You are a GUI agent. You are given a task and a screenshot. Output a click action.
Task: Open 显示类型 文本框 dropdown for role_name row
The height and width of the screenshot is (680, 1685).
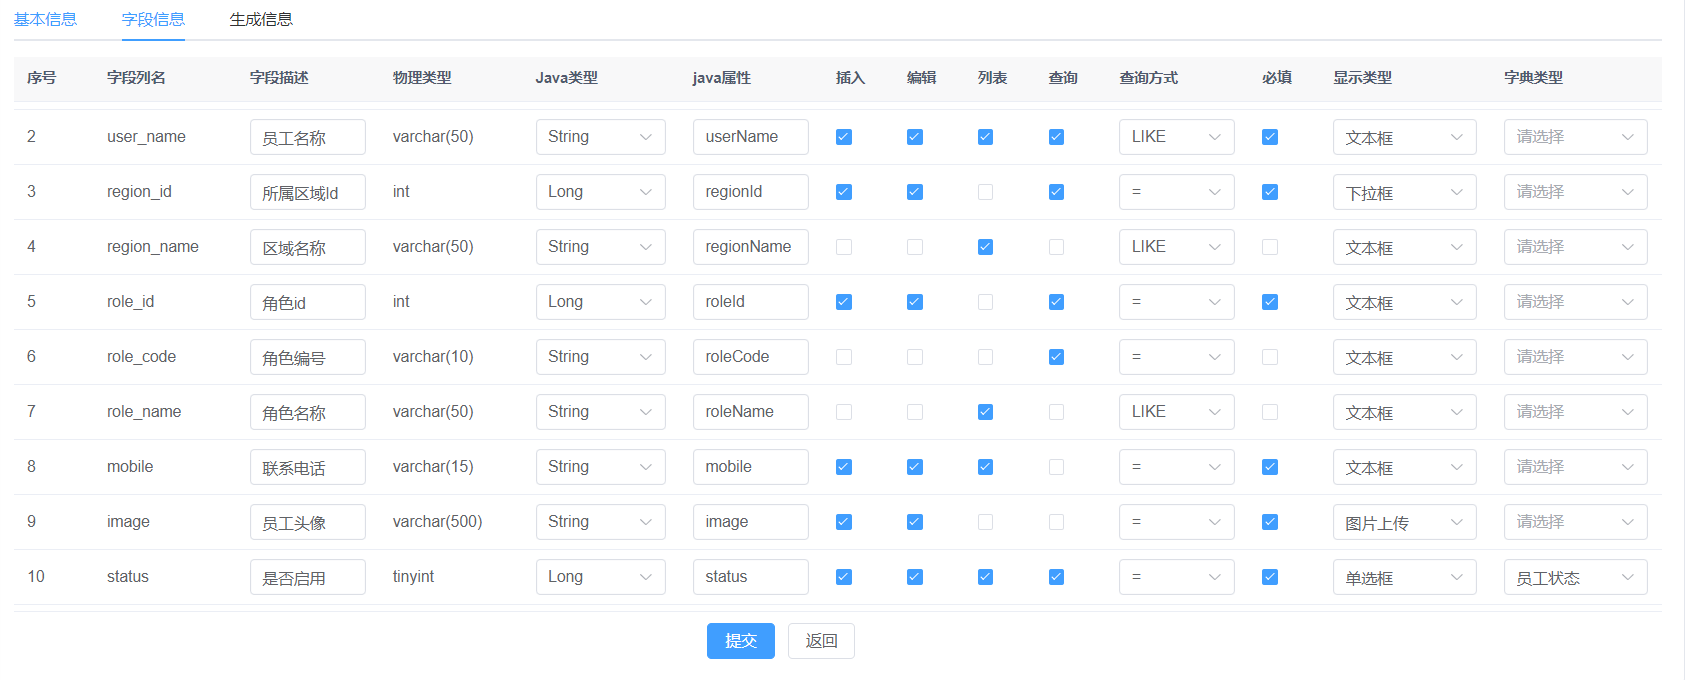(1405, 412)
